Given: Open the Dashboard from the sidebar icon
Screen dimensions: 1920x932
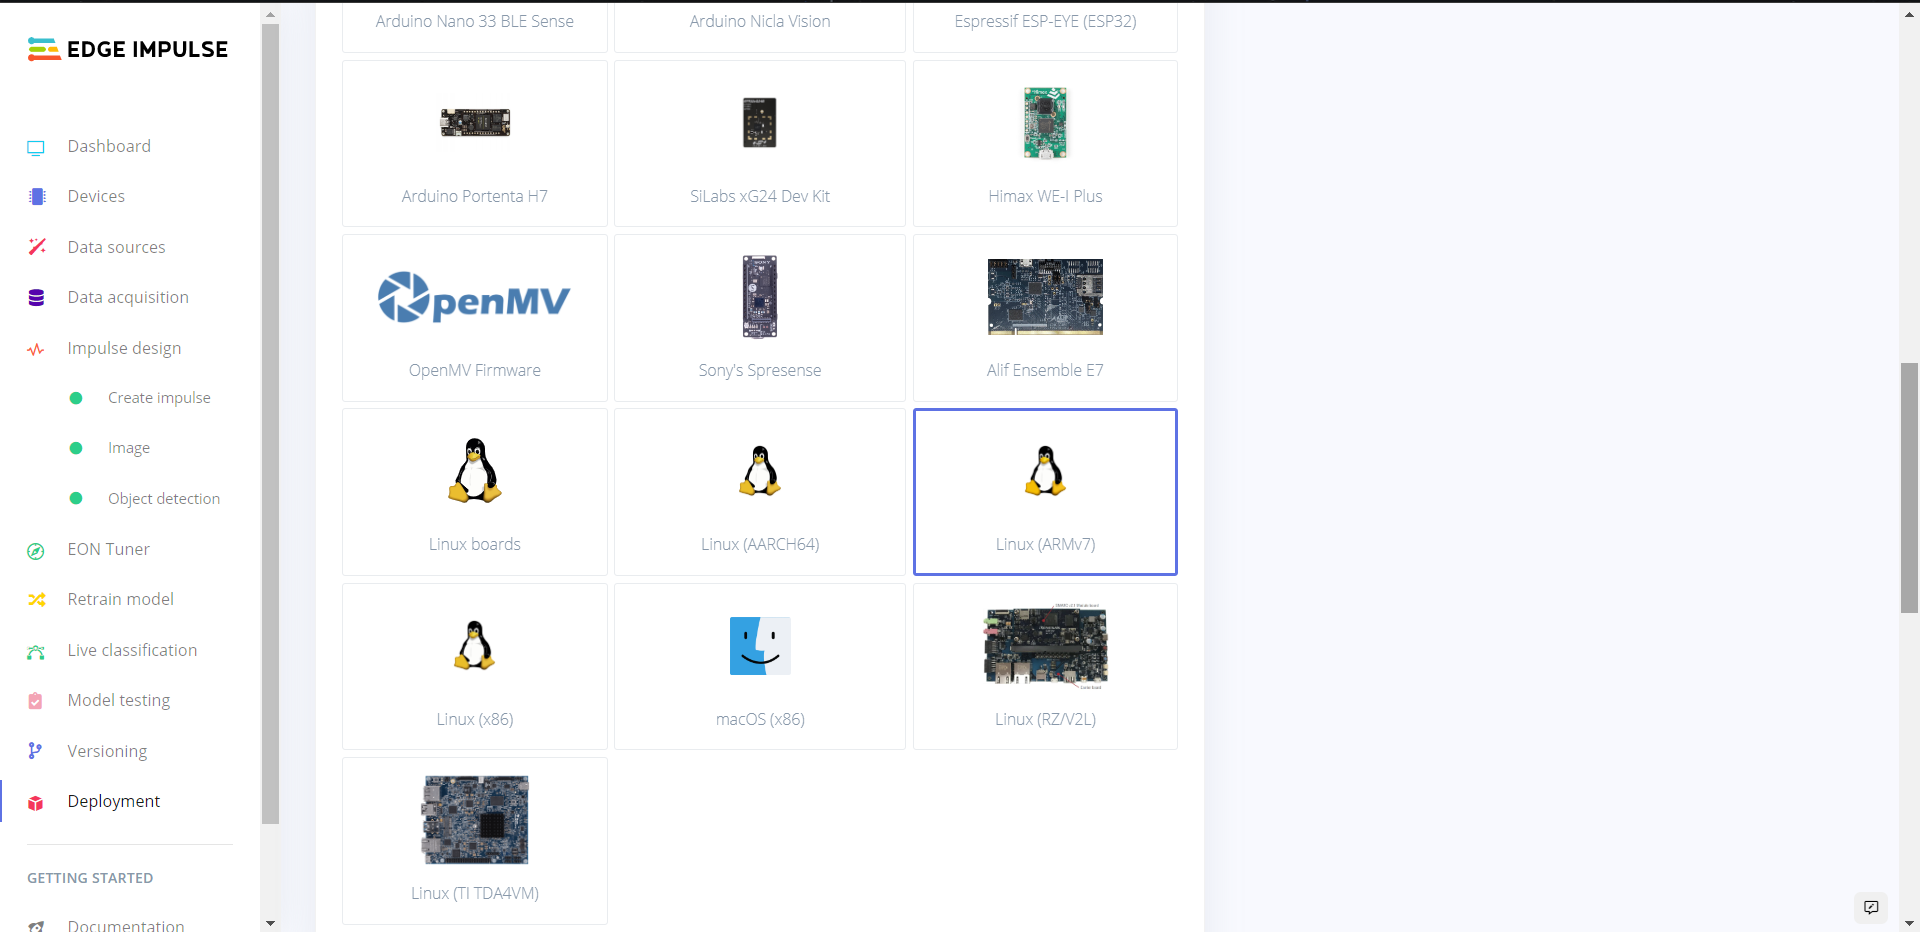Looking at the screenshot, I should [x=36, y=146].
